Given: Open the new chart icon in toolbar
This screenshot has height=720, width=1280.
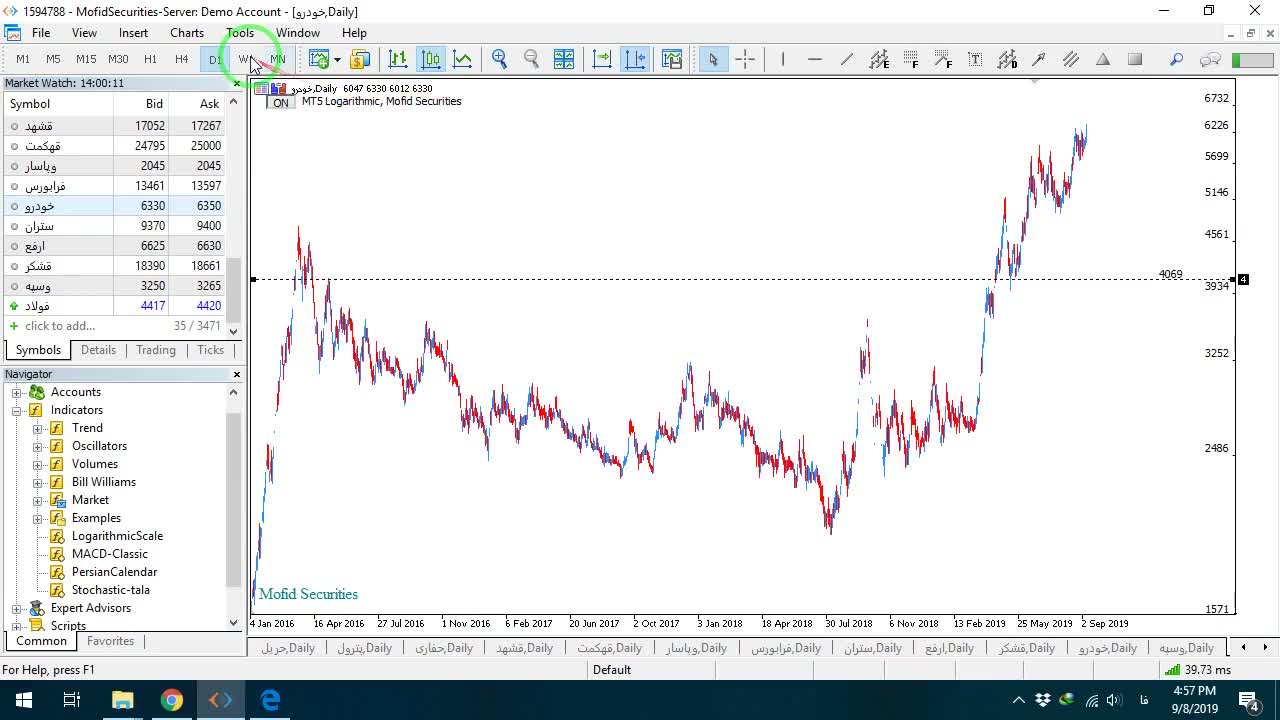Looking at the screenshot, I should pyautogui.click(x=319, y=59).
